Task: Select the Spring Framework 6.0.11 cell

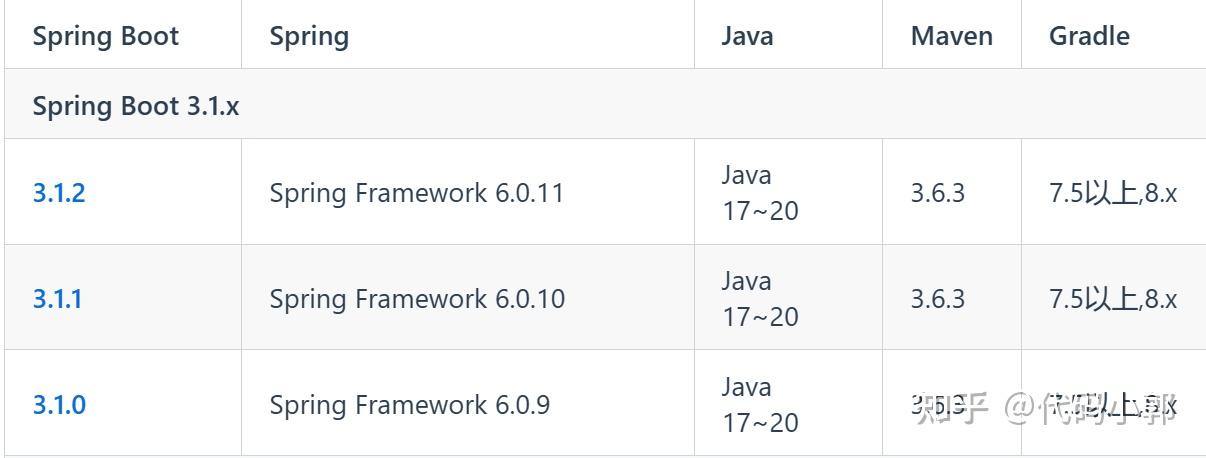Action: pos(416,192)
